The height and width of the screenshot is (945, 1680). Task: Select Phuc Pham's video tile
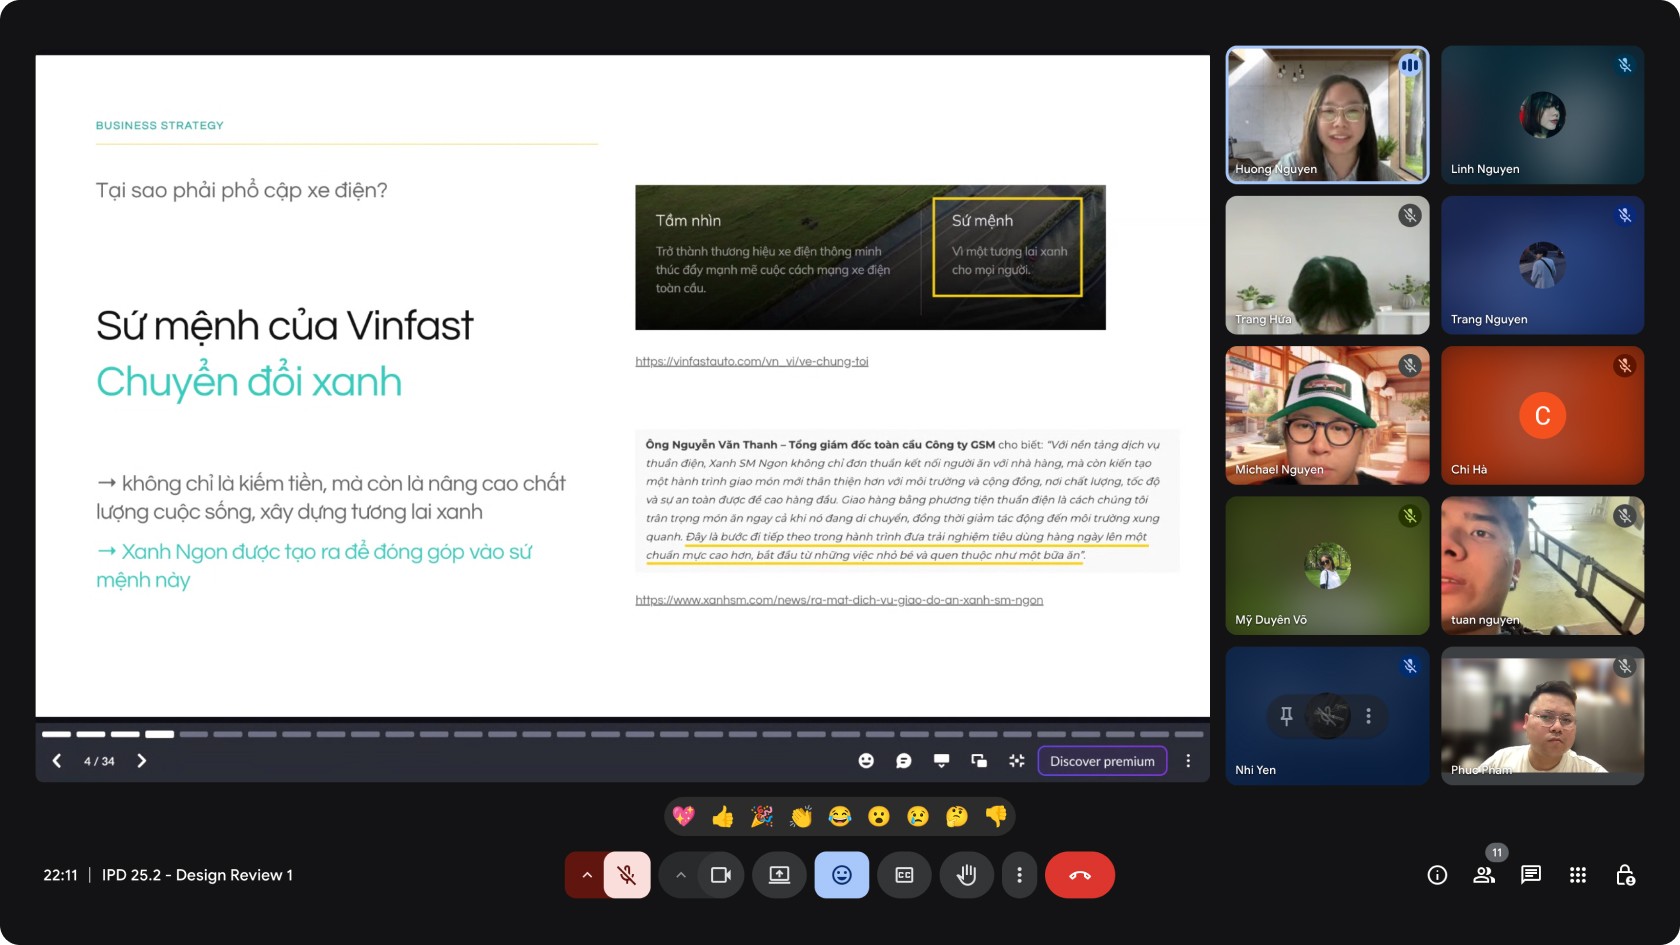1542,715
